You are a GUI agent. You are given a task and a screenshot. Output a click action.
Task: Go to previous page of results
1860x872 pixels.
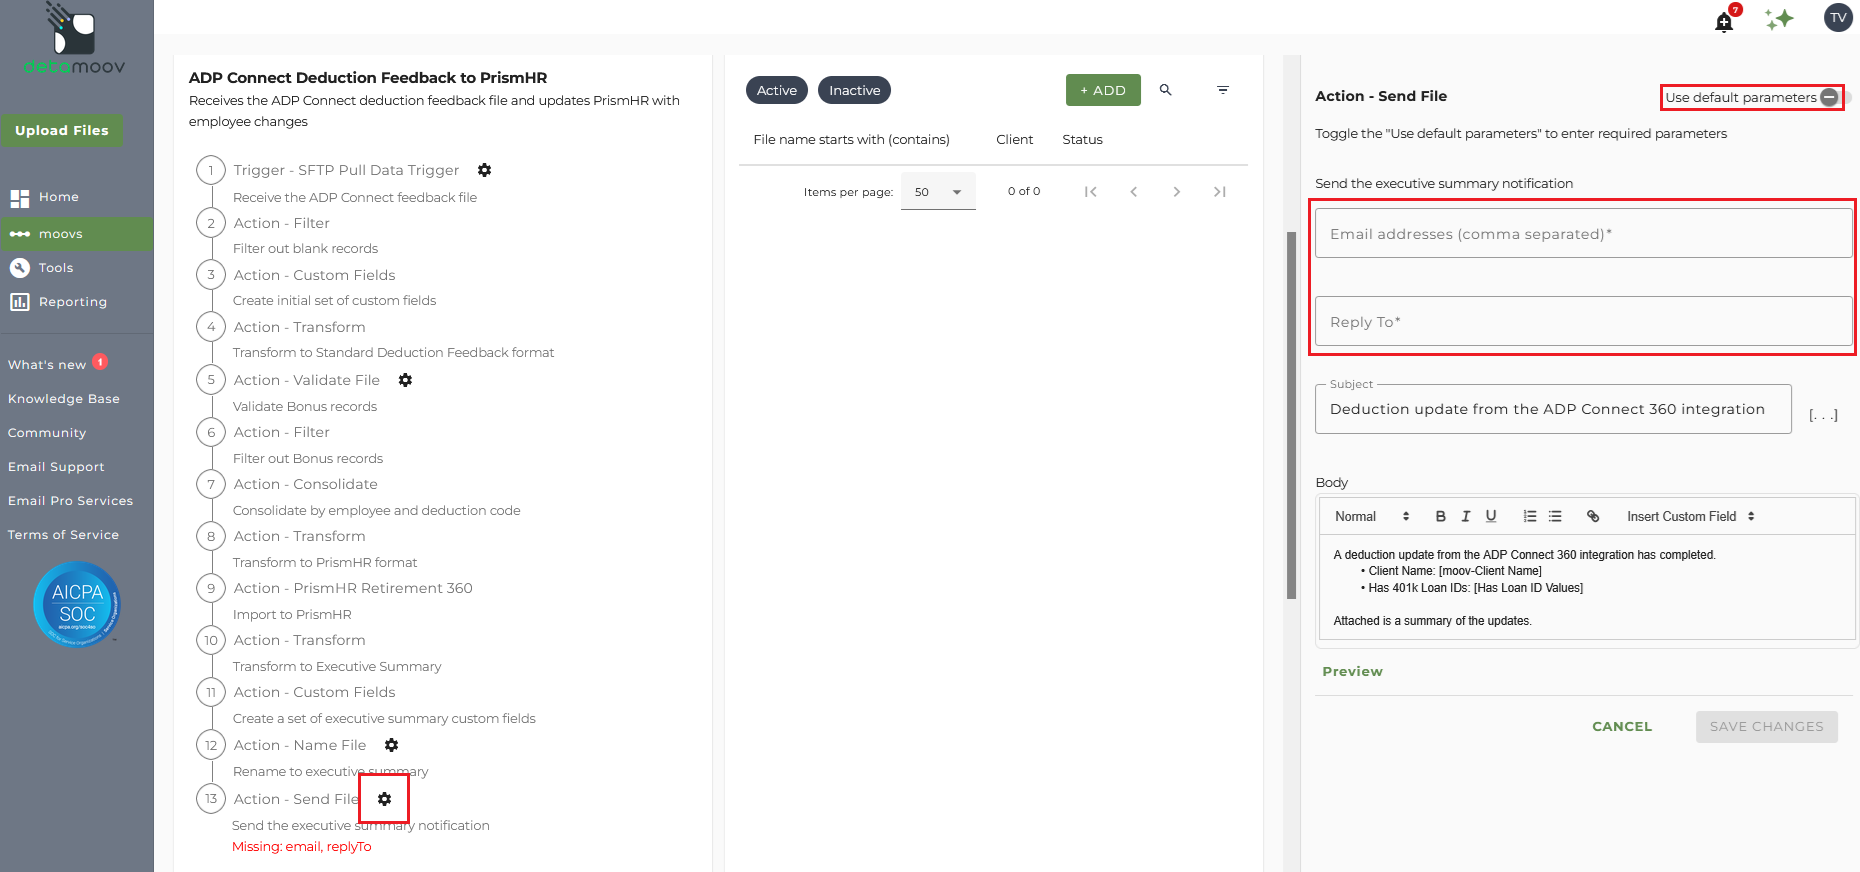[1133, 192]
